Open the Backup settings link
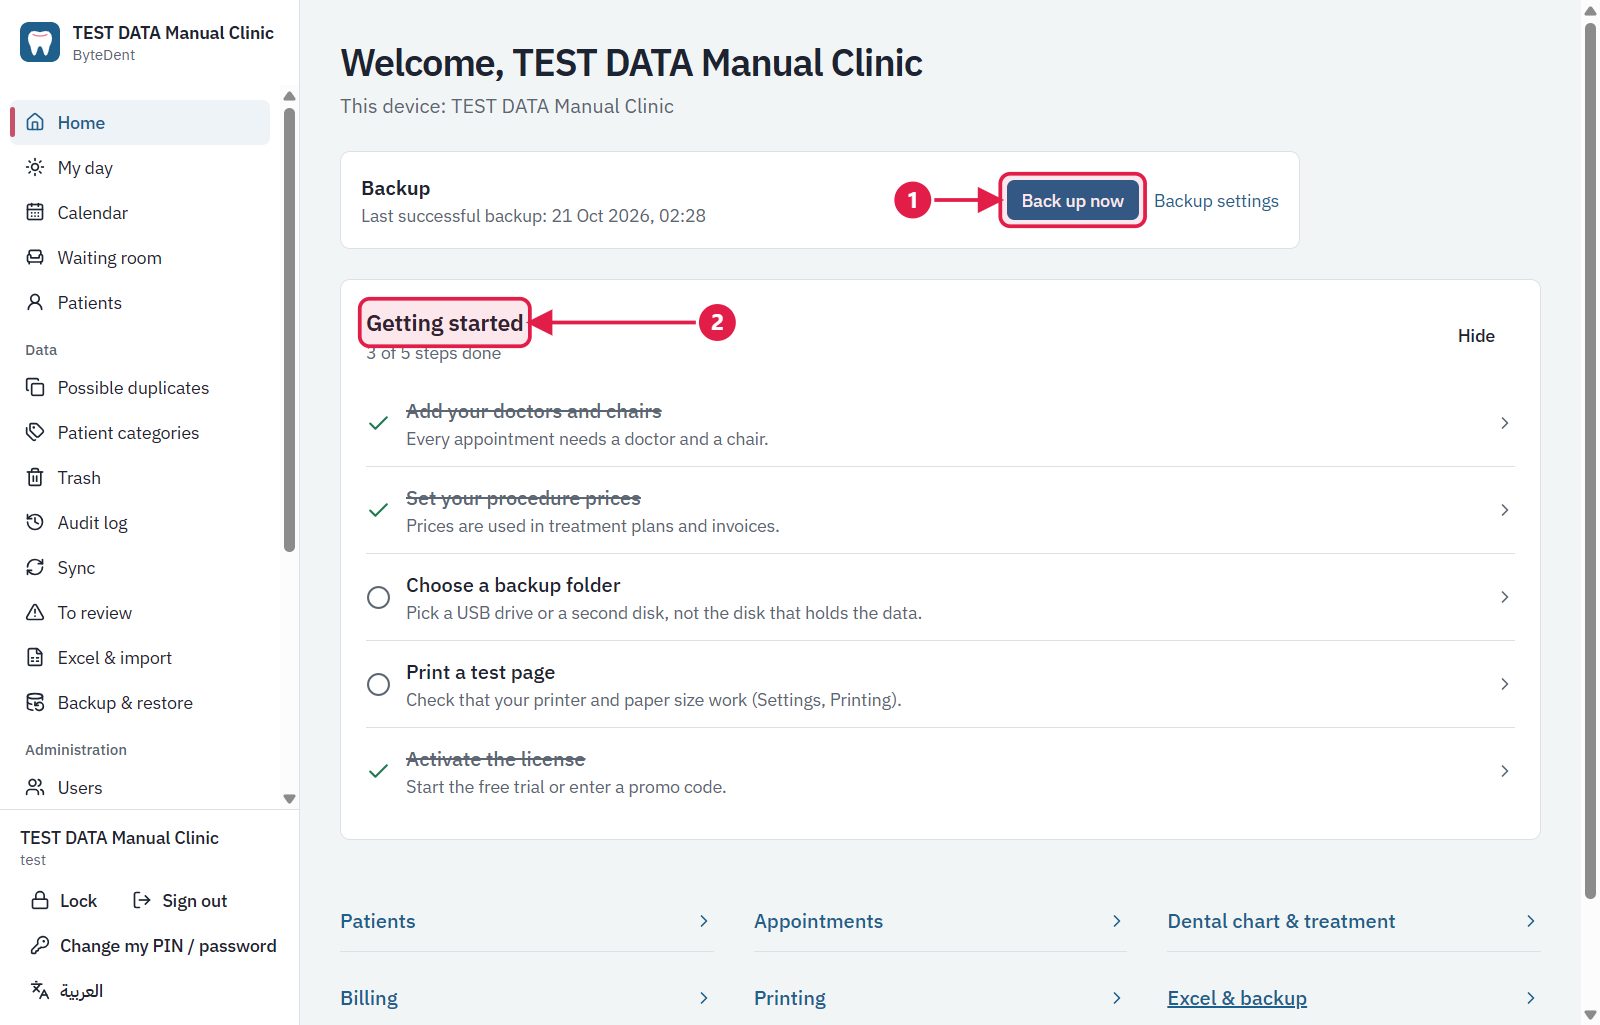 tap(1216, 201)
